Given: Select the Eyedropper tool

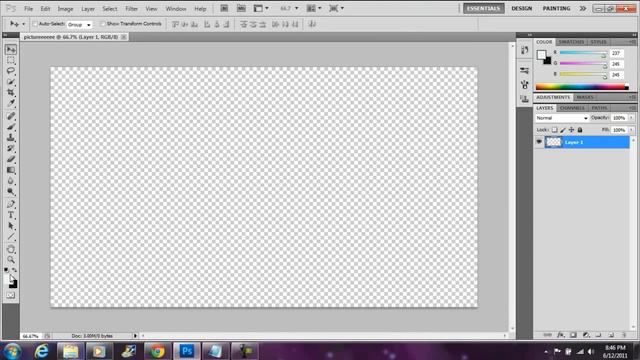Looking at the screenshot, I should [x=11, y=103].
